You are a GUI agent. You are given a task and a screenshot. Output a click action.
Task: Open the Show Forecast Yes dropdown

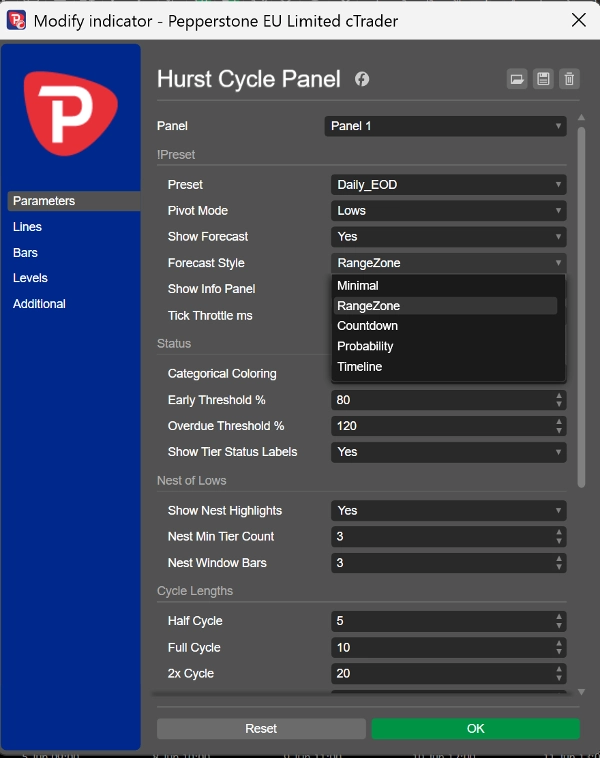449,236
